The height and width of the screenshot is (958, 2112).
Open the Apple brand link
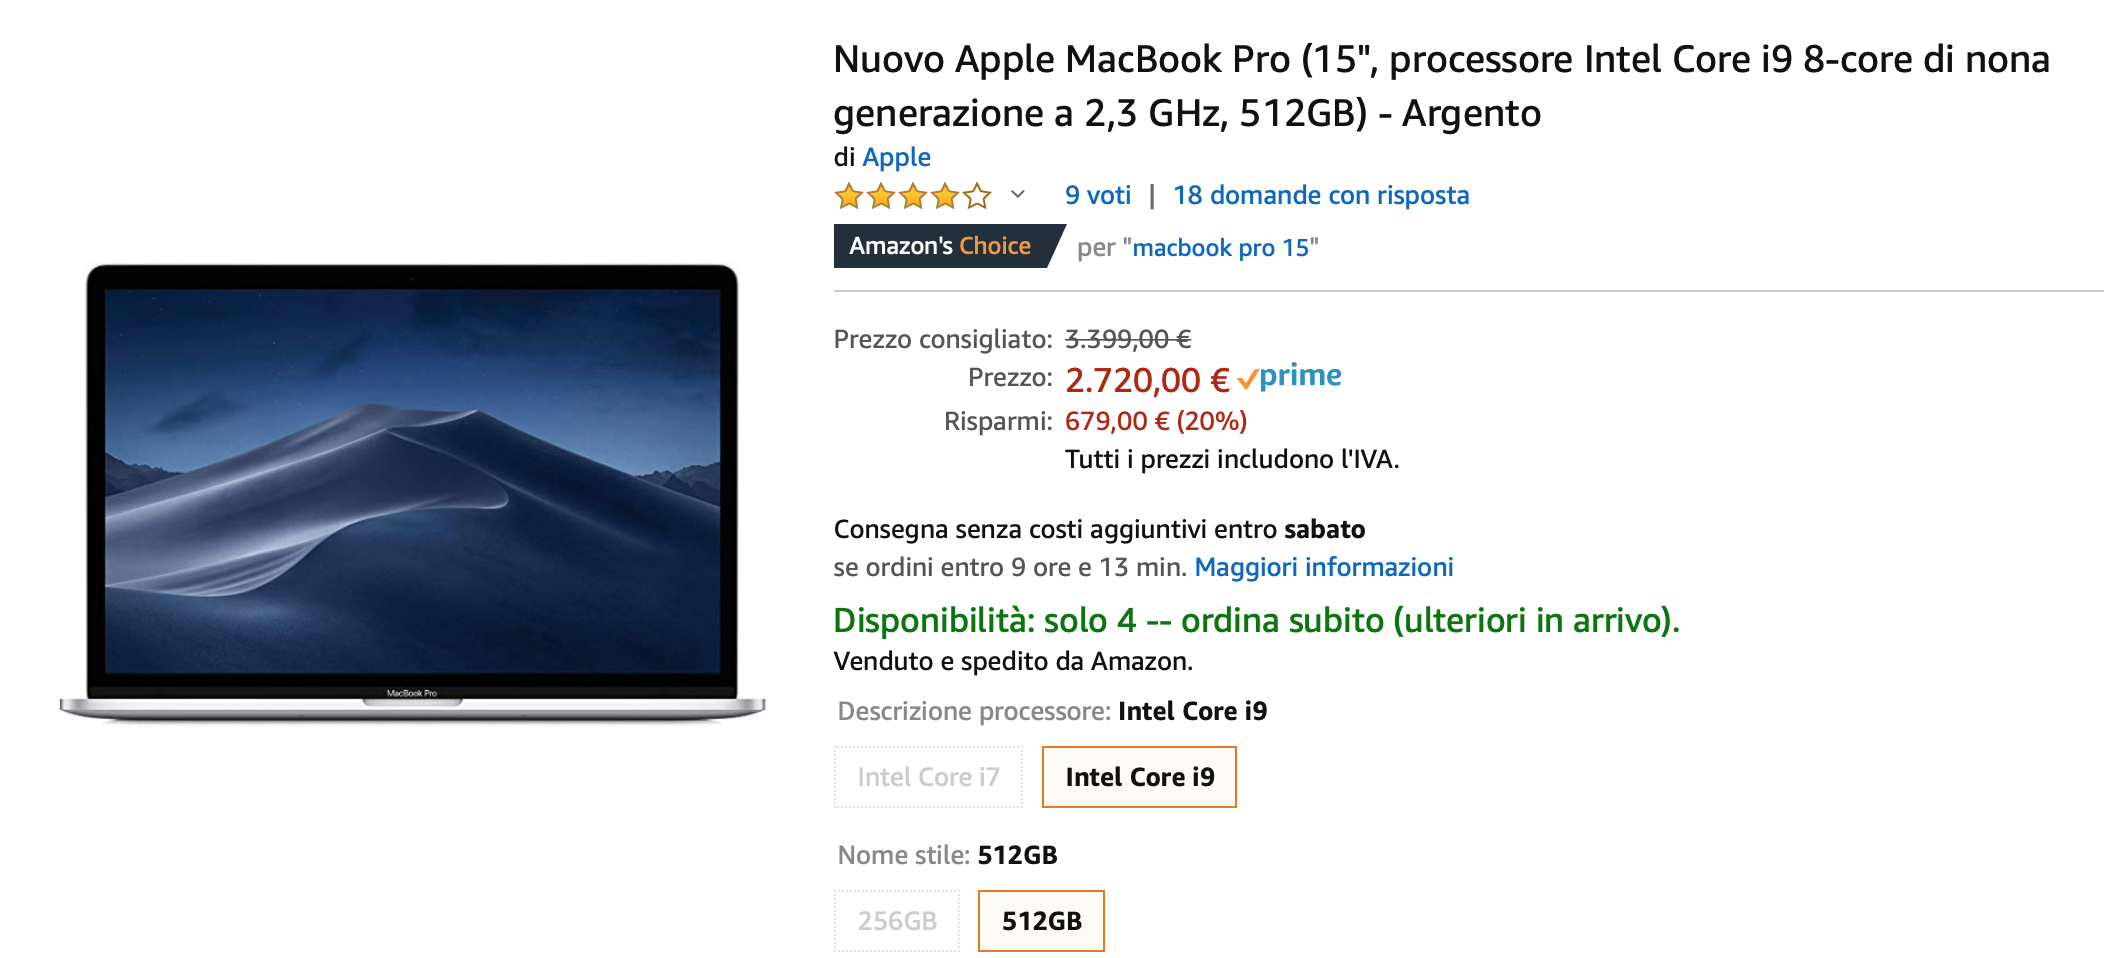(896, 157)
